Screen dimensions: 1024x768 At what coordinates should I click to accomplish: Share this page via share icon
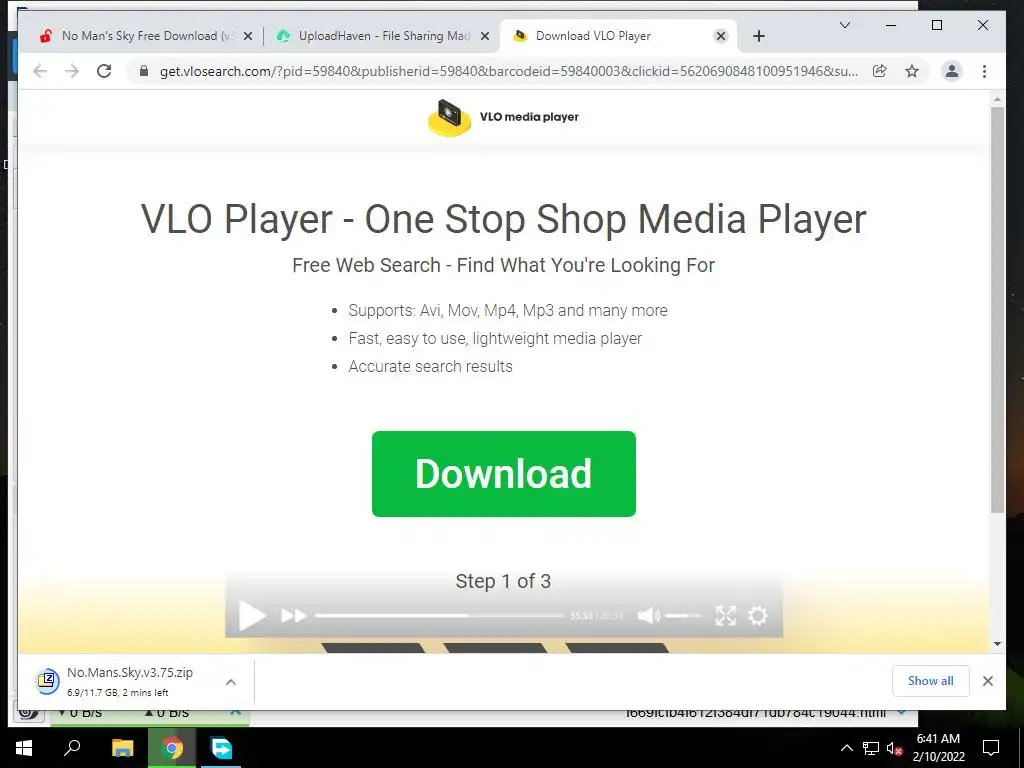click(880, 71)
